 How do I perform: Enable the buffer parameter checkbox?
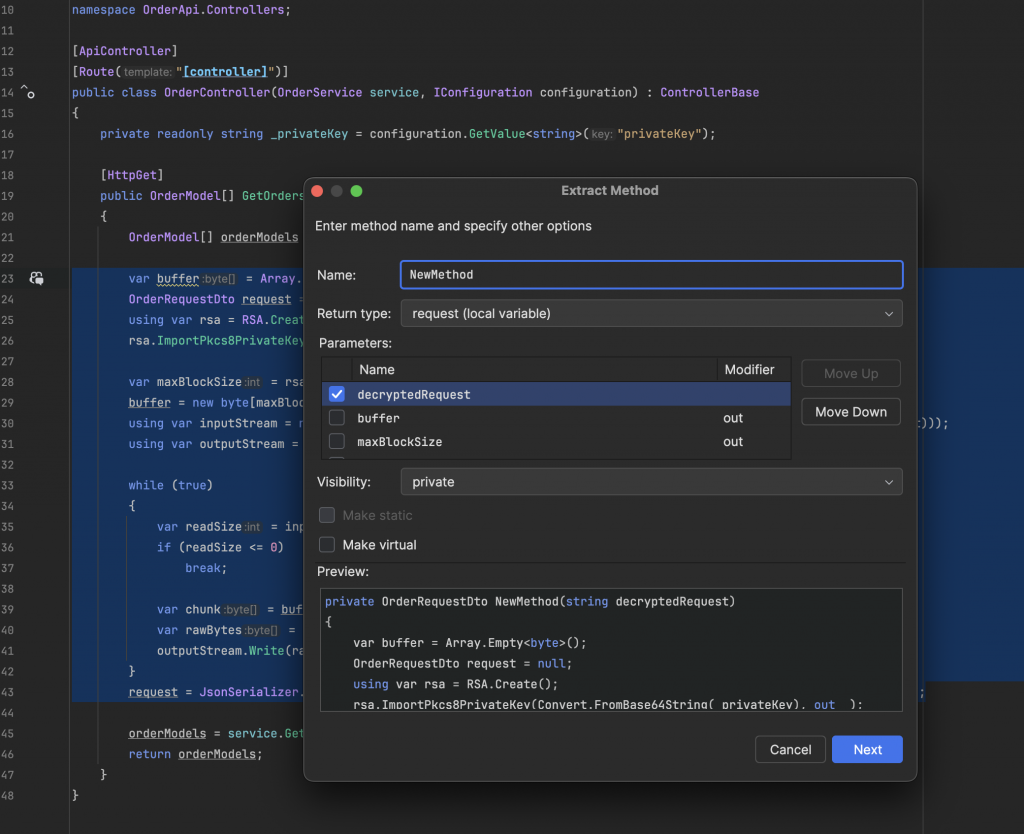pos(337,418)
